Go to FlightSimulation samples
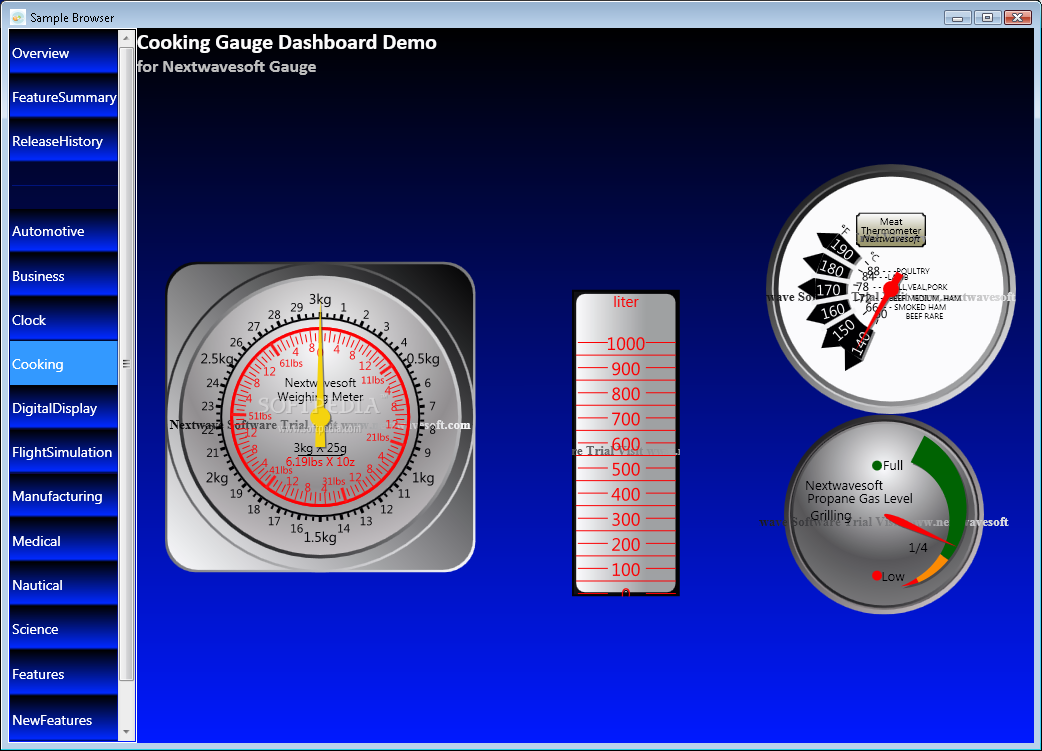Screen dimensions: 1042x751 coord(64,452)
